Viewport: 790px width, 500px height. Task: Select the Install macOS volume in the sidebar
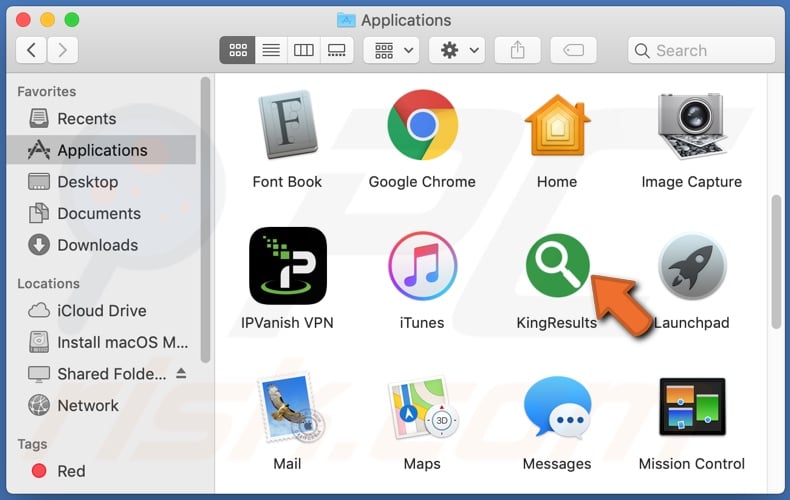(101, 342)
